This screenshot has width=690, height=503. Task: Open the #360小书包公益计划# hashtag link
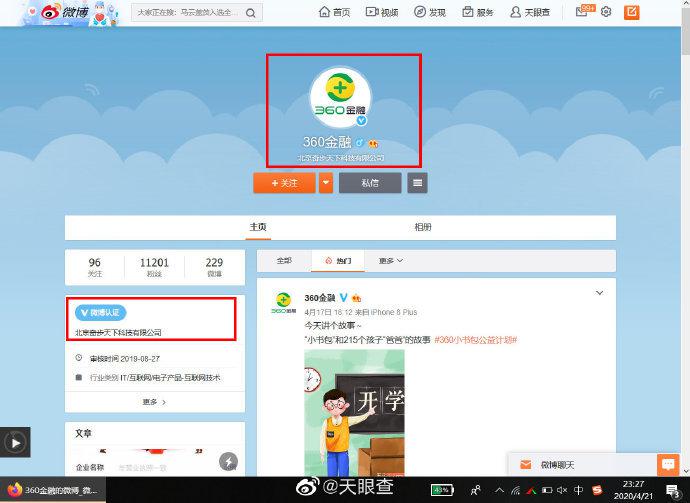(x=476, y=340)
